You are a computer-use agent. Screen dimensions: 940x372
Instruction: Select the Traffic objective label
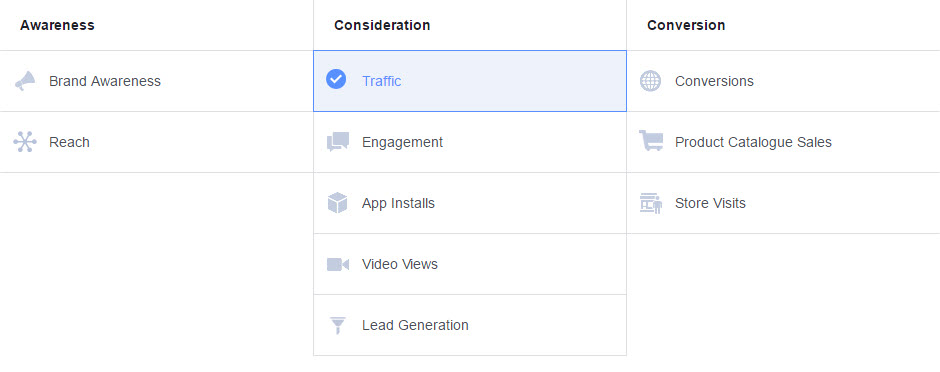(x=381, y=81)
